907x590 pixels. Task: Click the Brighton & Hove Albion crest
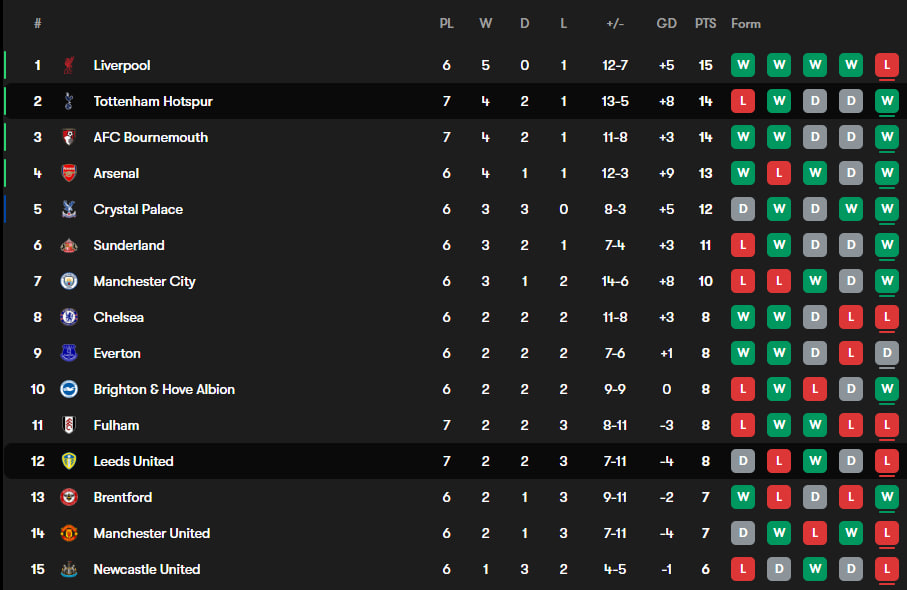click(x=69, y=389)
